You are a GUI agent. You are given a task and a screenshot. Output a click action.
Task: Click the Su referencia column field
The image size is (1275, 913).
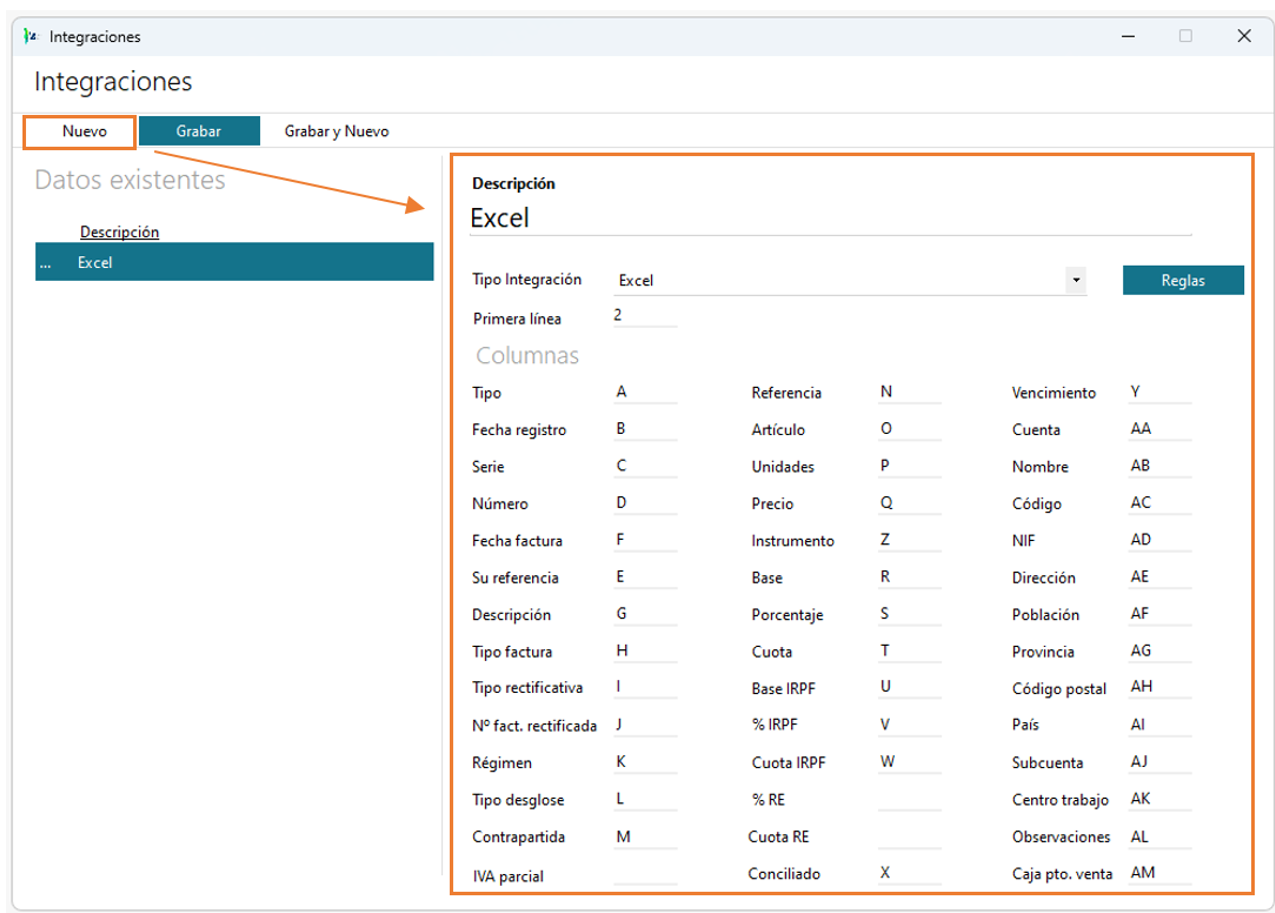click(645, 577)
